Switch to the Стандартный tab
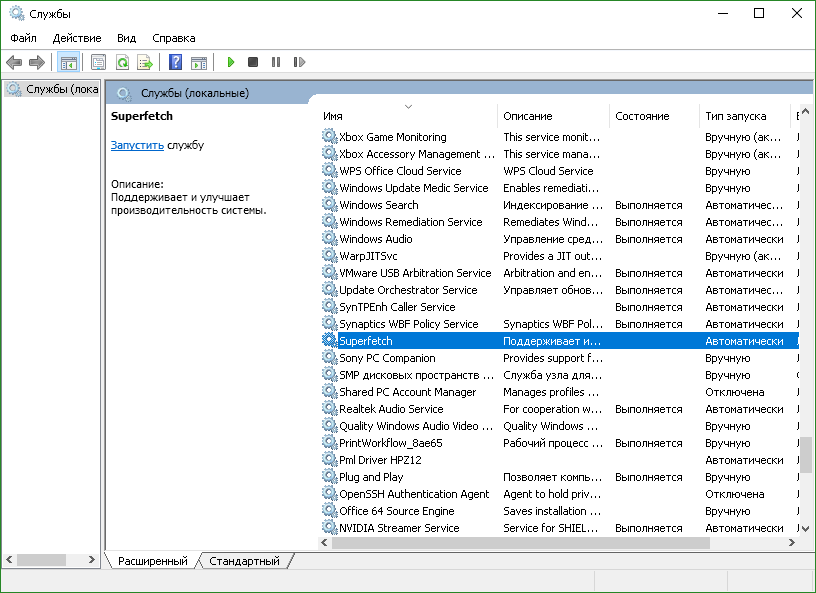Viewport: 816px width, 593px height. tap(244, 561)
